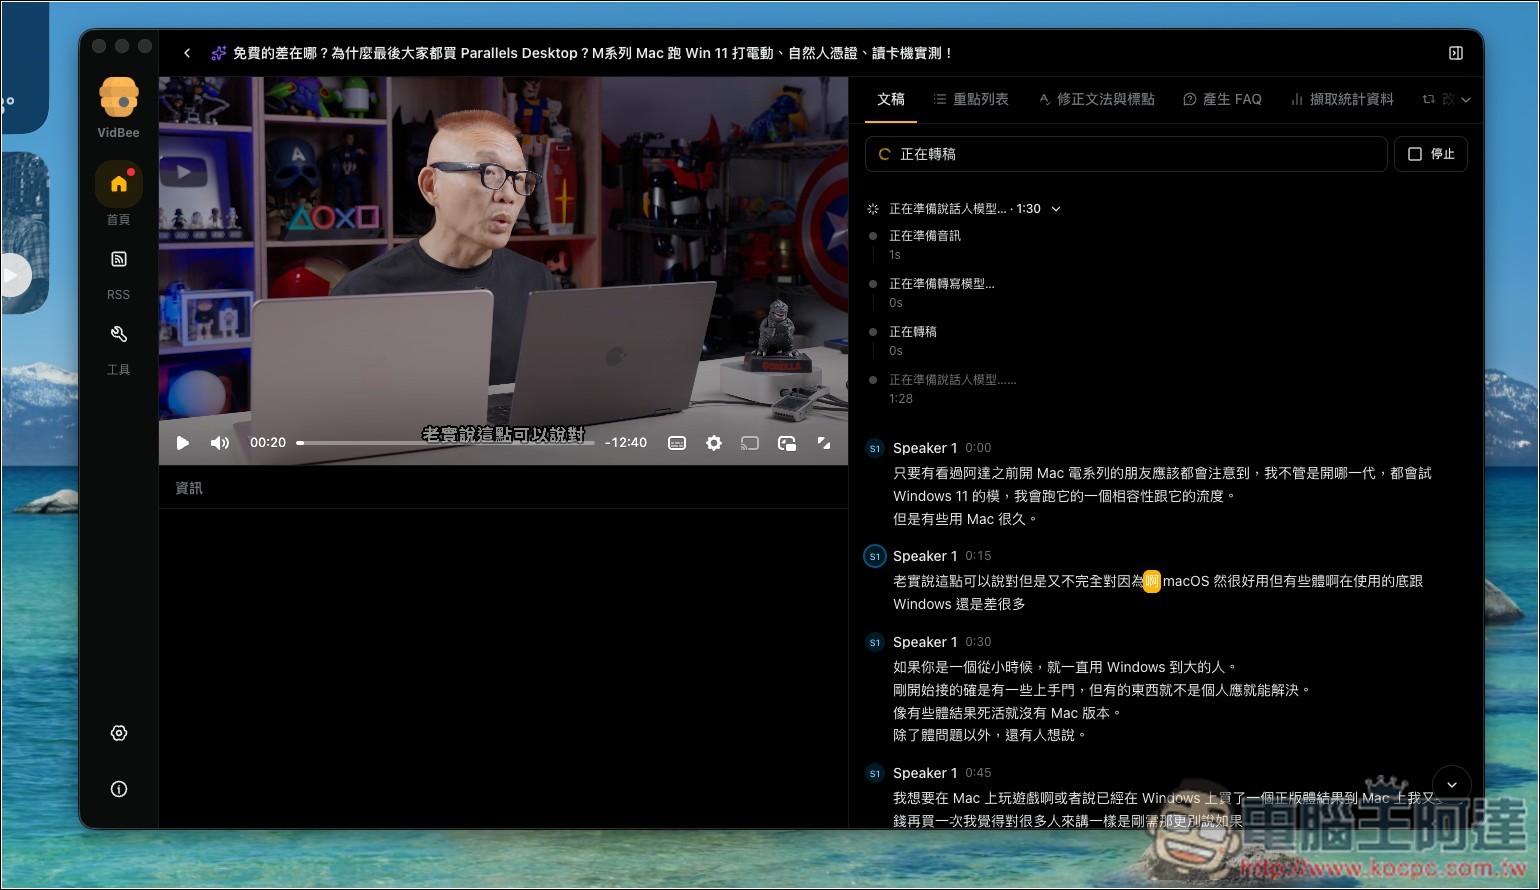Open the info circle icon in sidebar

pyautogui.click(x=119, y=789)
